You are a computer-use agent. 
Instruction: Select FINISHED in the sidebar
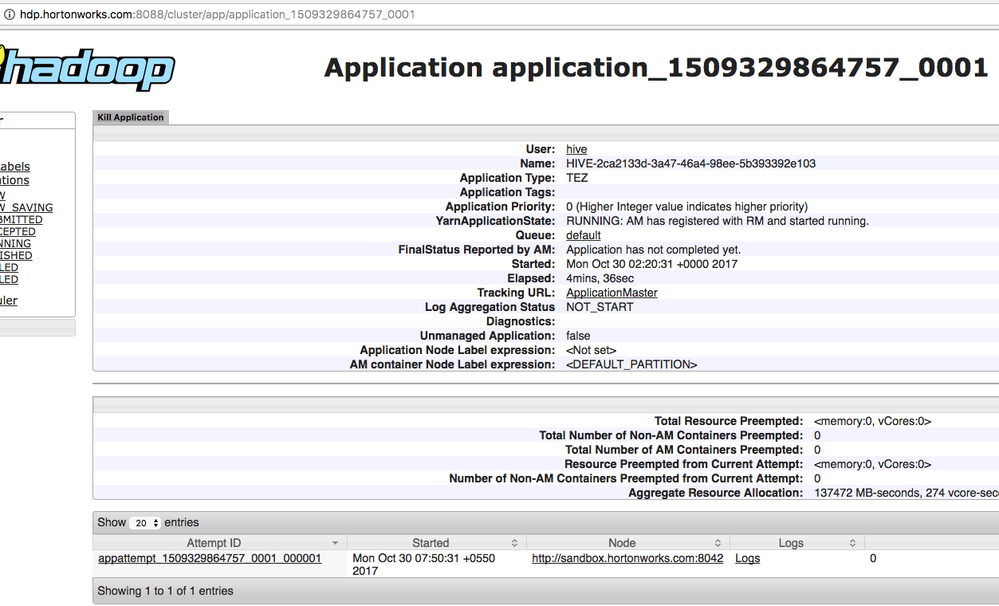(17, 255)
